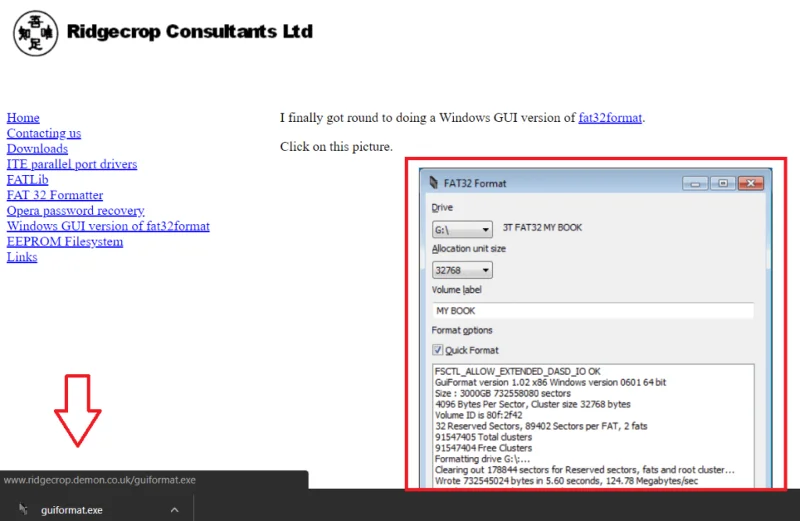Open Opera password recovery link
This screenshot has height=521, width=800.
point(76,211)
